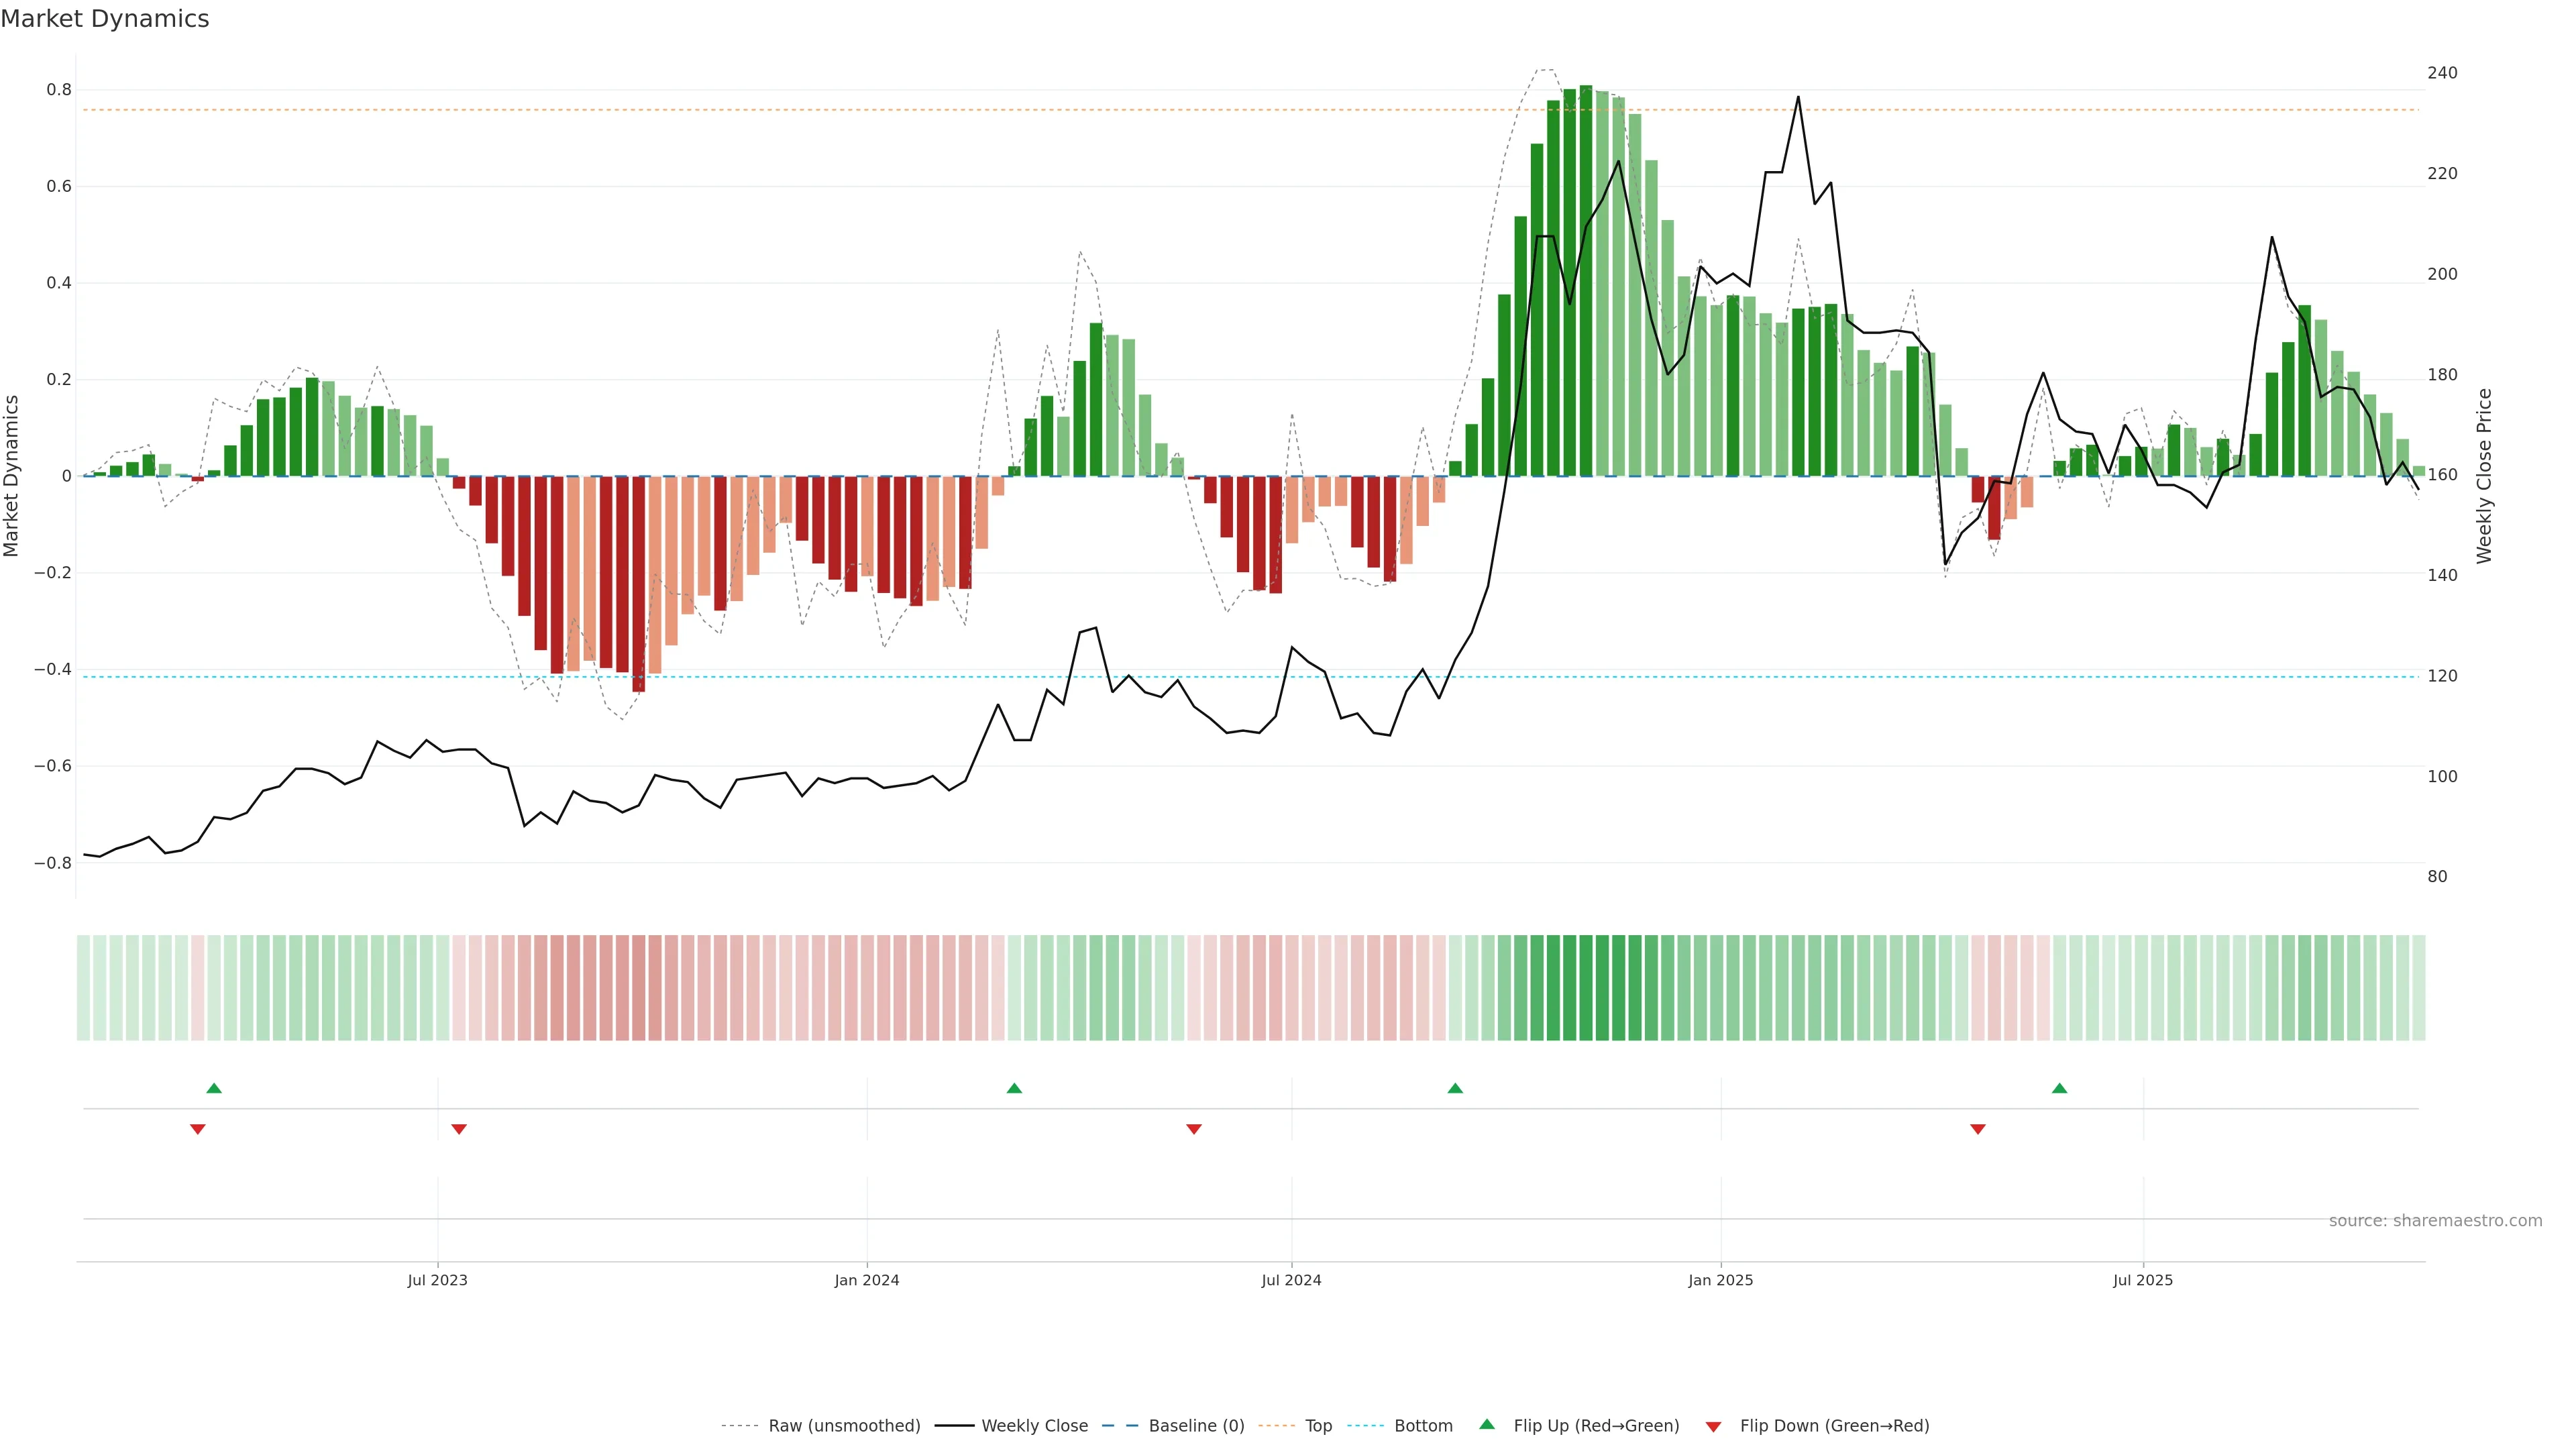Click the green flip-up triangle just before Jul 2025
Screen dimensions: 2576x1449
(x=2059, y=1088)
